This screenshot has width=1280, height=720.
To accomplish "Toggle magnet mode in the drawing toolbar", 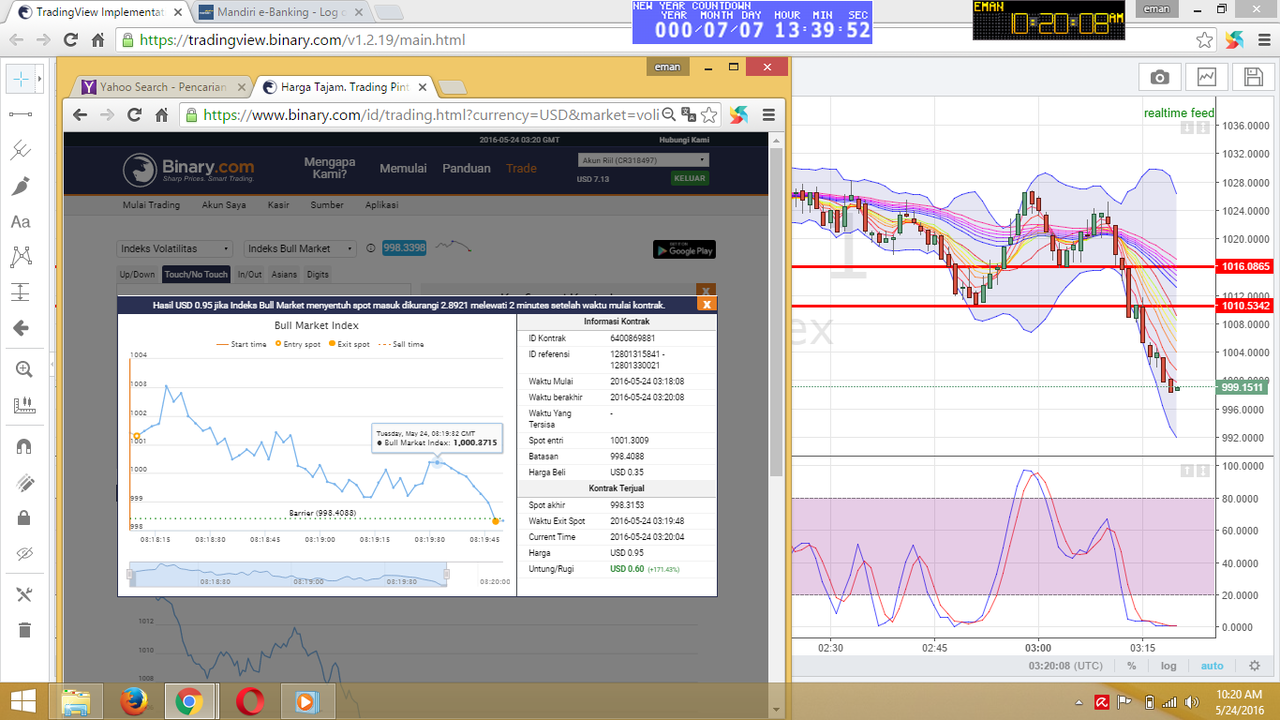I will (24, 446).
